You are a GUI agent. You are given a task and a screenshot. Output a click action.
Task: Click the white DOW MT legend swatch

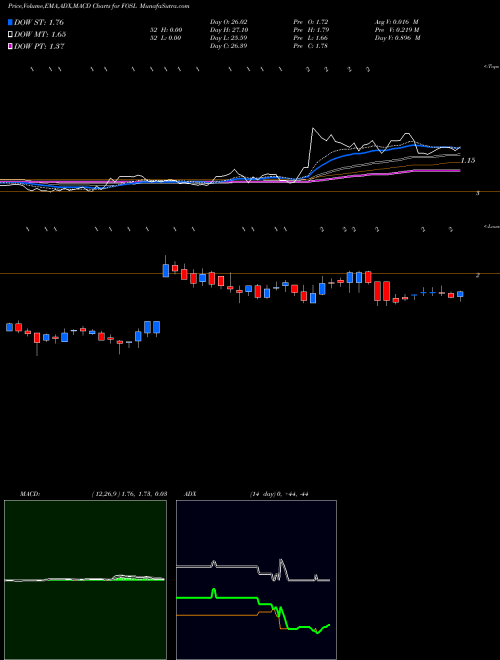tap(11, 34)
